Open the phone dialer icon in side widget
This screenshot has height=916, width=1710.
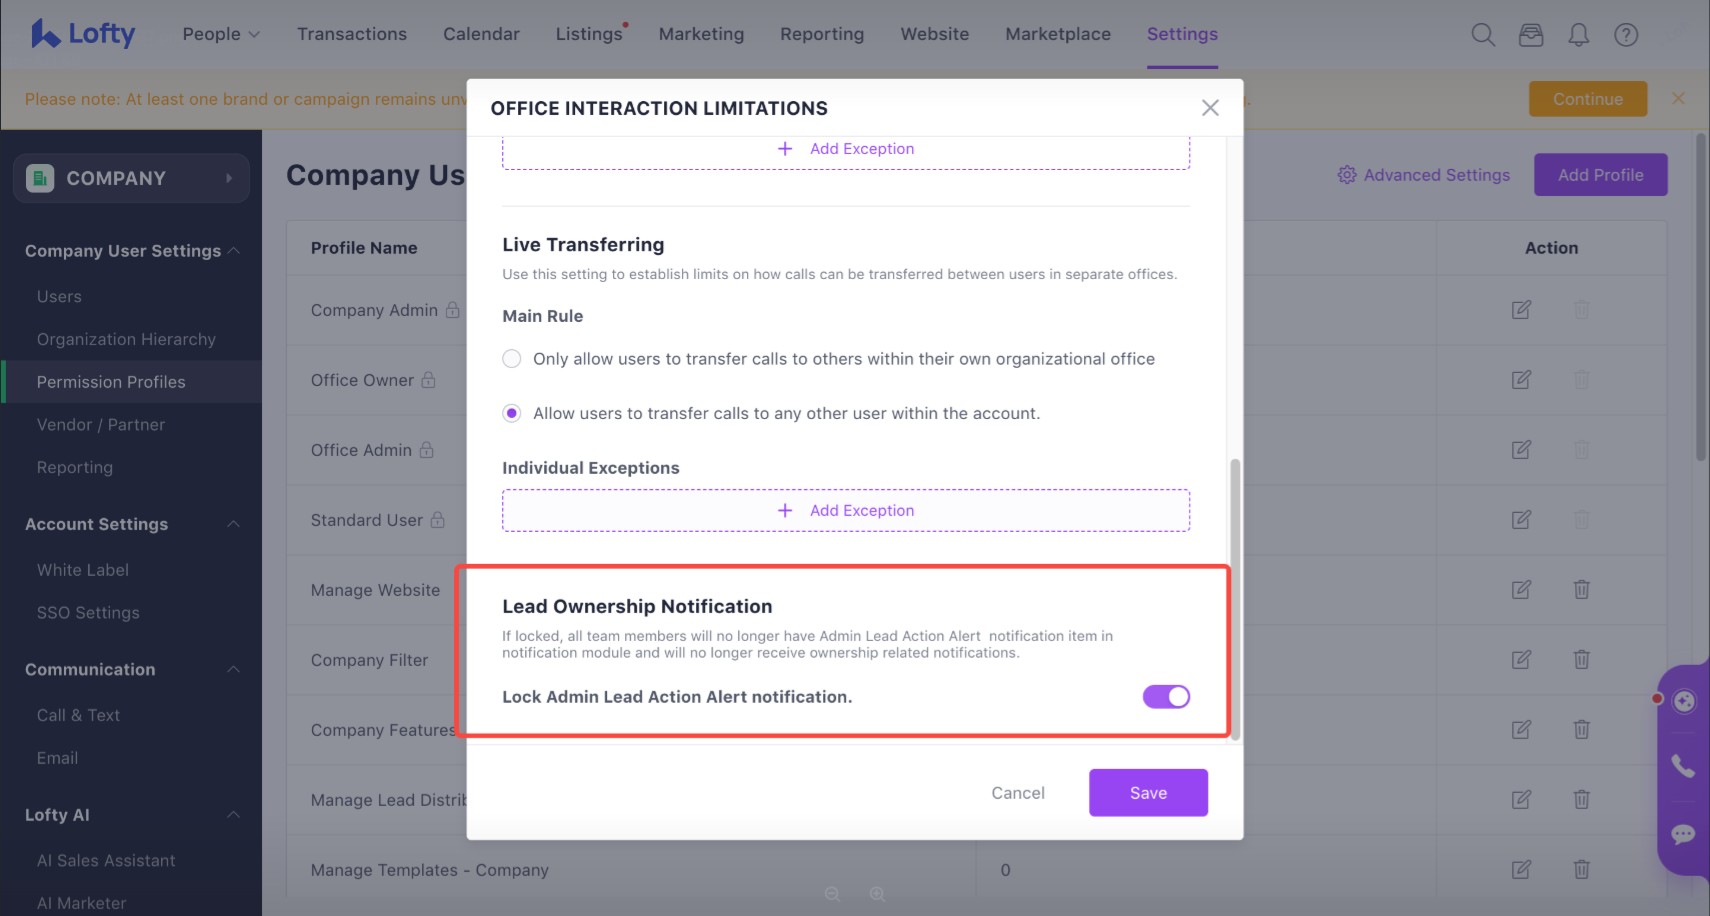pyautogui.click(x=1683, y=767)
